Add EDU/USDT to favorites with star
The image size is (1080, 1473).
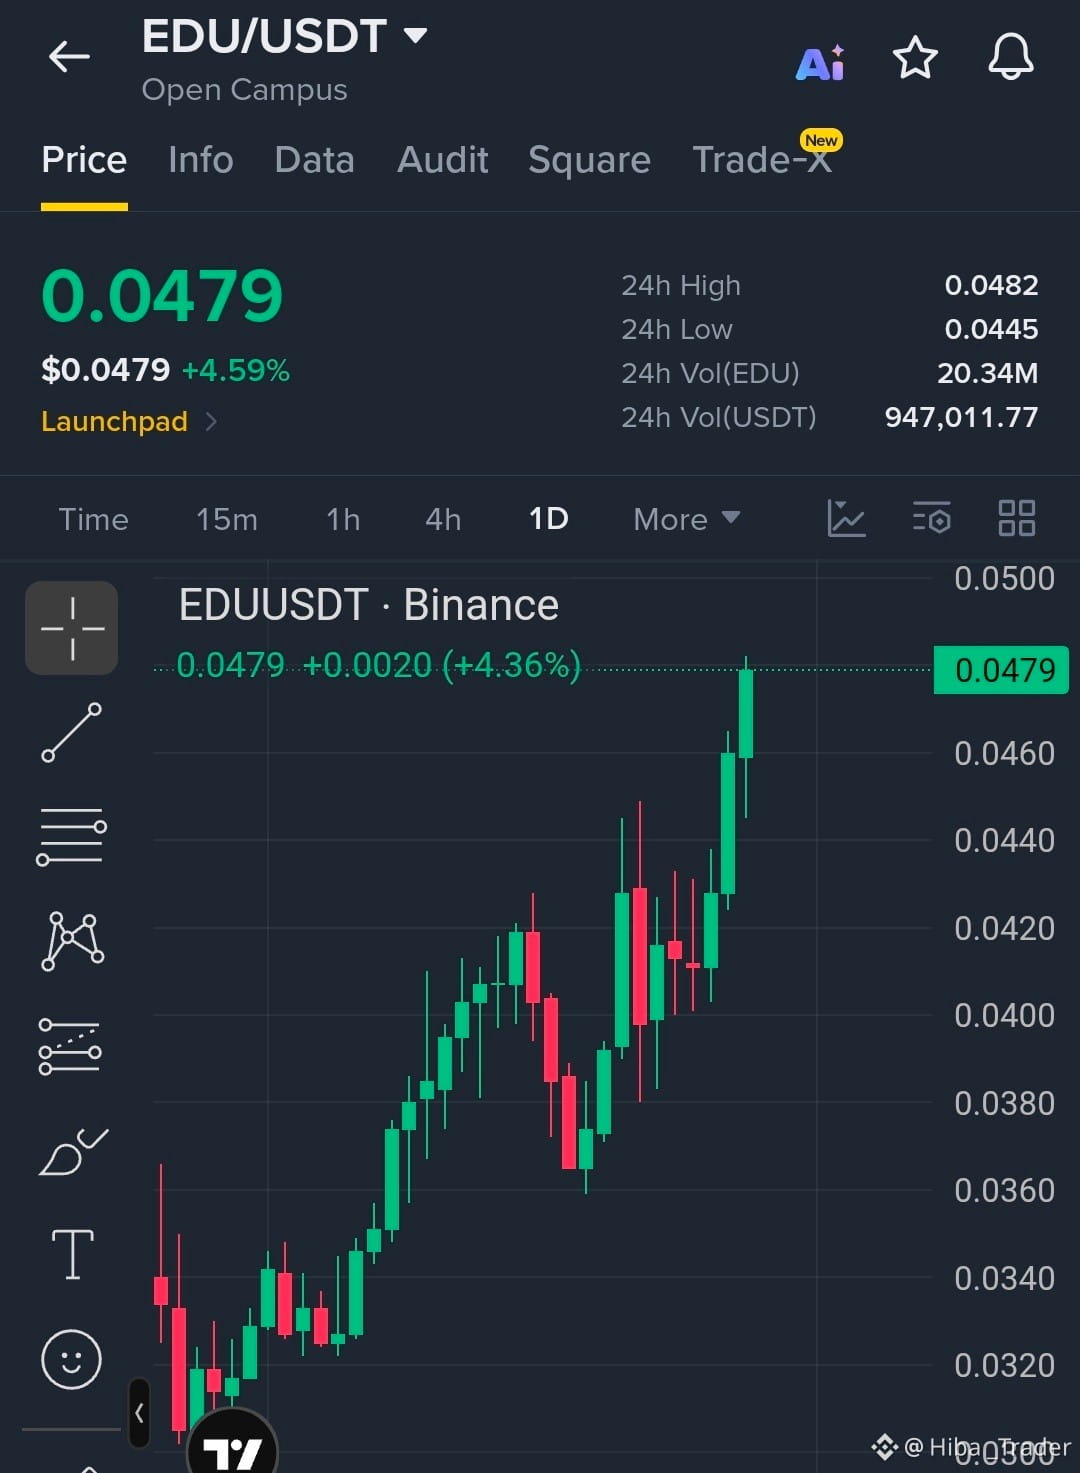(x=915, y=58)
